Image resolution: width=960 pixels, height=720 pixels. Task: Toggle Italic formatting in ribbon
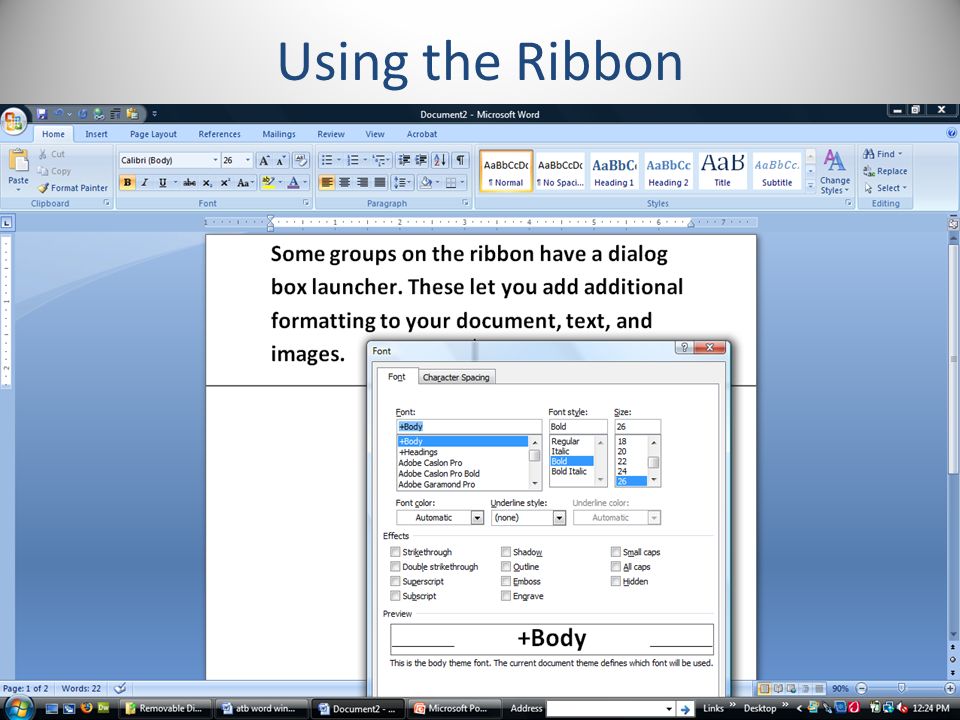coord(145,182)
